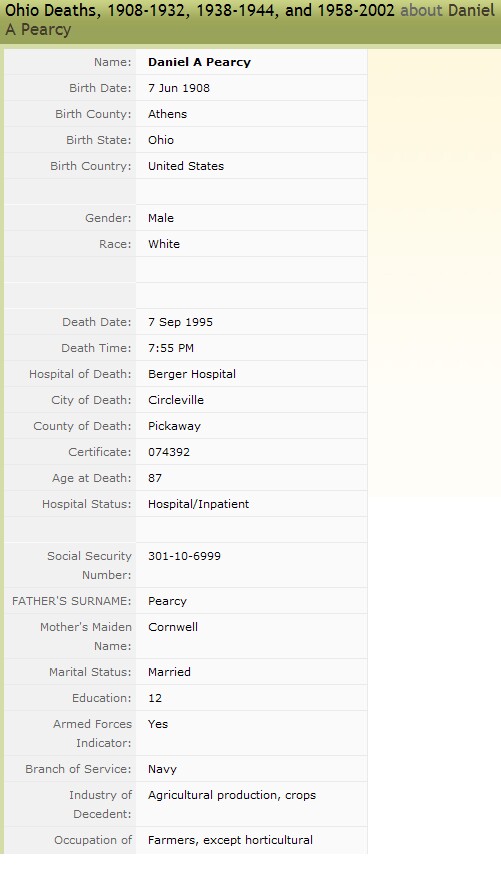Select the name Daniel A Pearcy
Image resolution: width=501 pixels, height=885 pixels.
(x=199, y=62)
